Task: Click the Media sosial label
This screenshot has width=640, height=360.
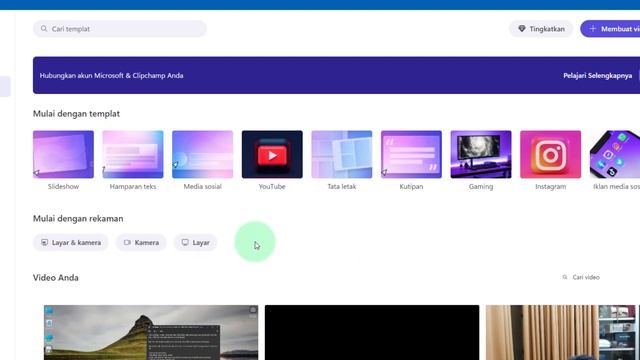Action: 202,187
